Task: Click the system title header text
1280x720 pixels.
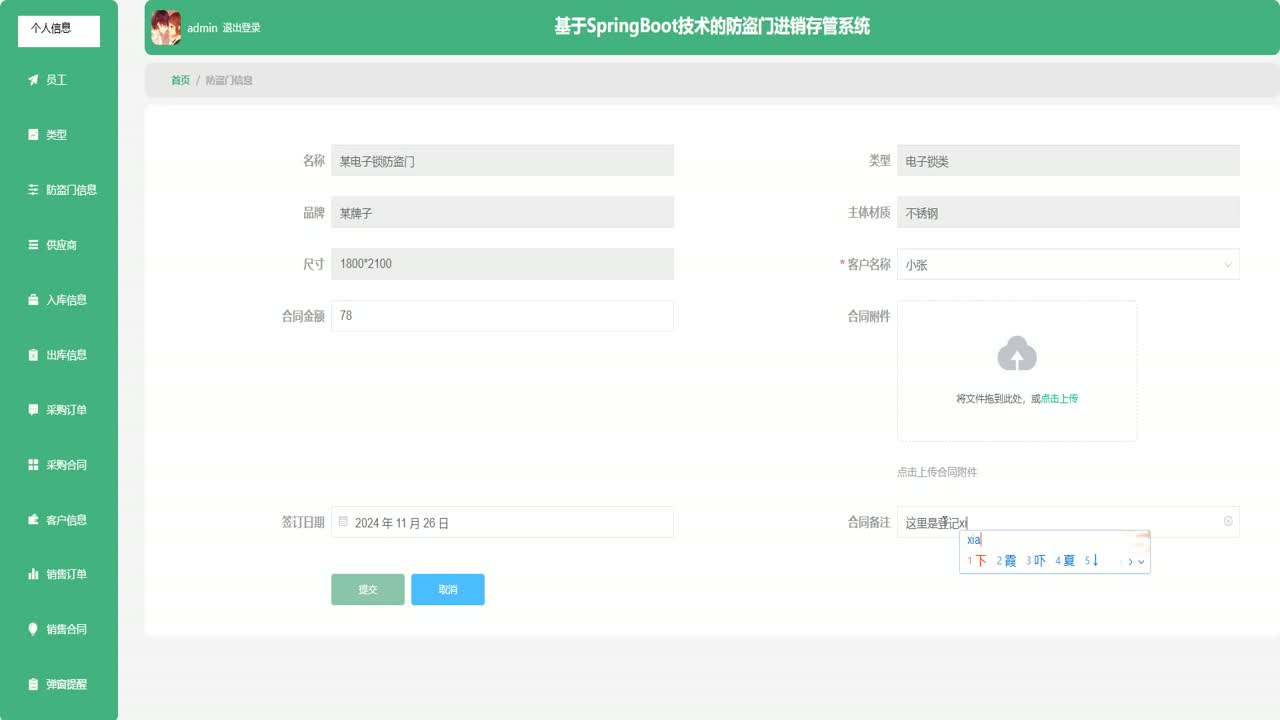Action: click(712, 27)
